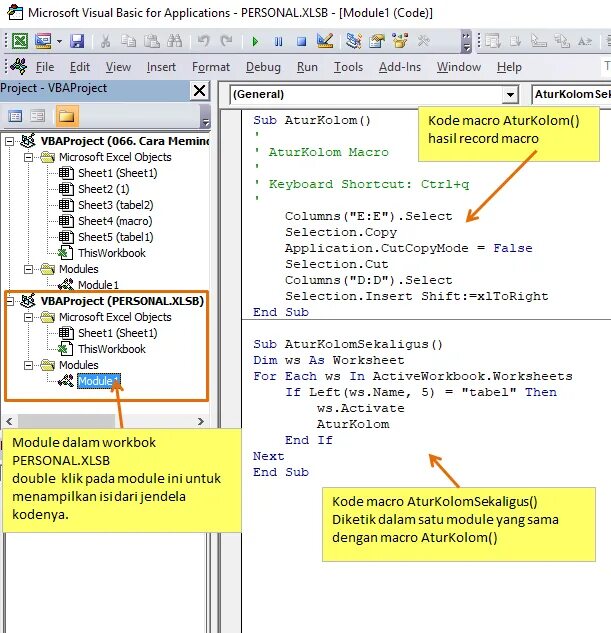
Task: Open the Debug menu
Action: coord(263,67)
